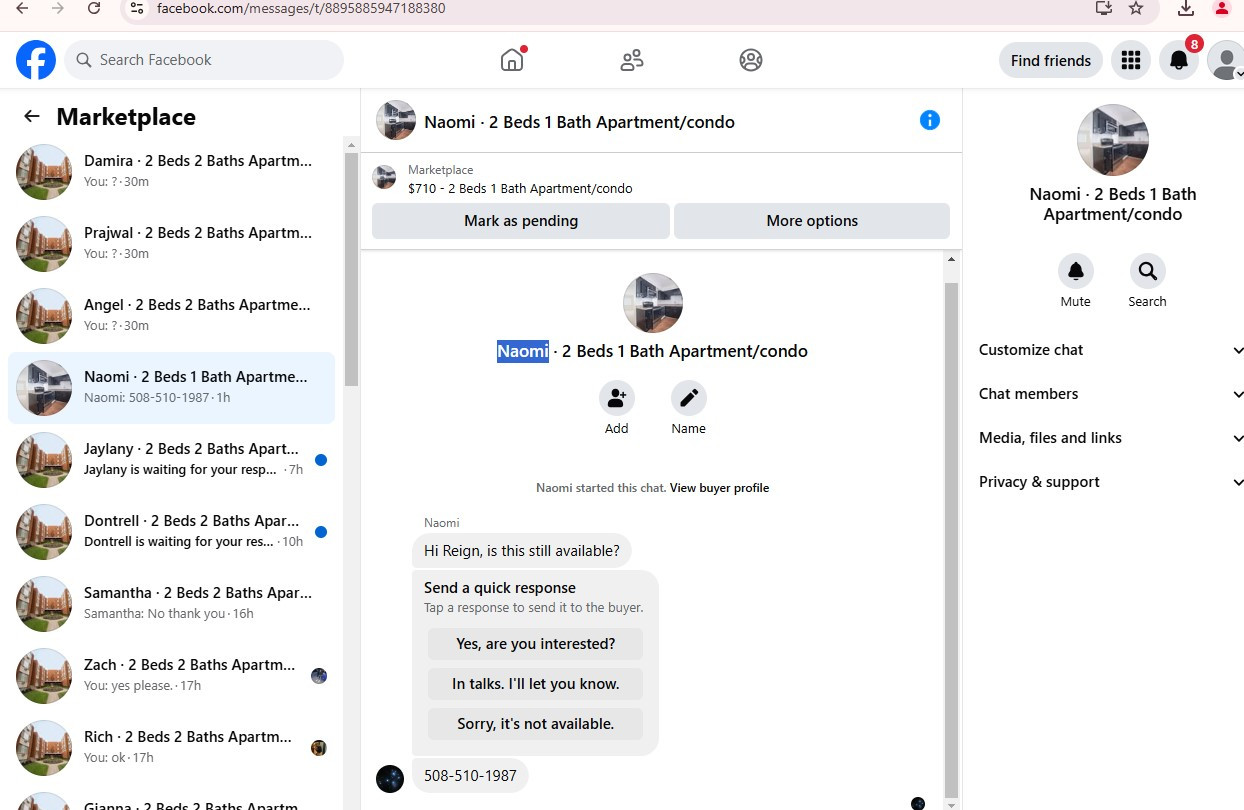Select Naomi's conversation in the list
The image size is (1244, 810).
pos(171,388)
